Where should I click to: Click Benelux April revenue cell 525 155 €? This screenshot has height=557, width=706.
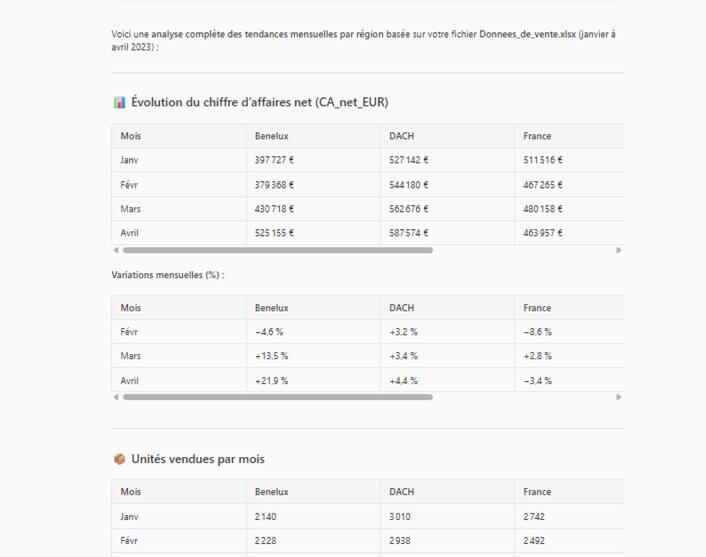pos(275,233)
